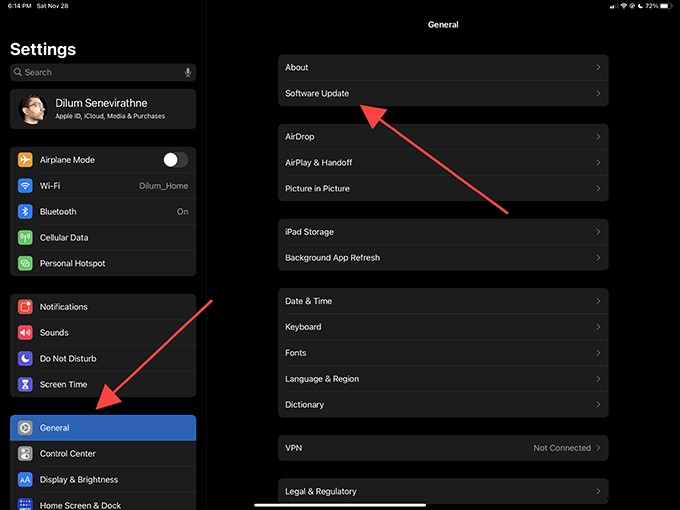This screenshot has height=510, width=680.
Task: Tap the Search settings field
Action: click(x=103, y=72)
